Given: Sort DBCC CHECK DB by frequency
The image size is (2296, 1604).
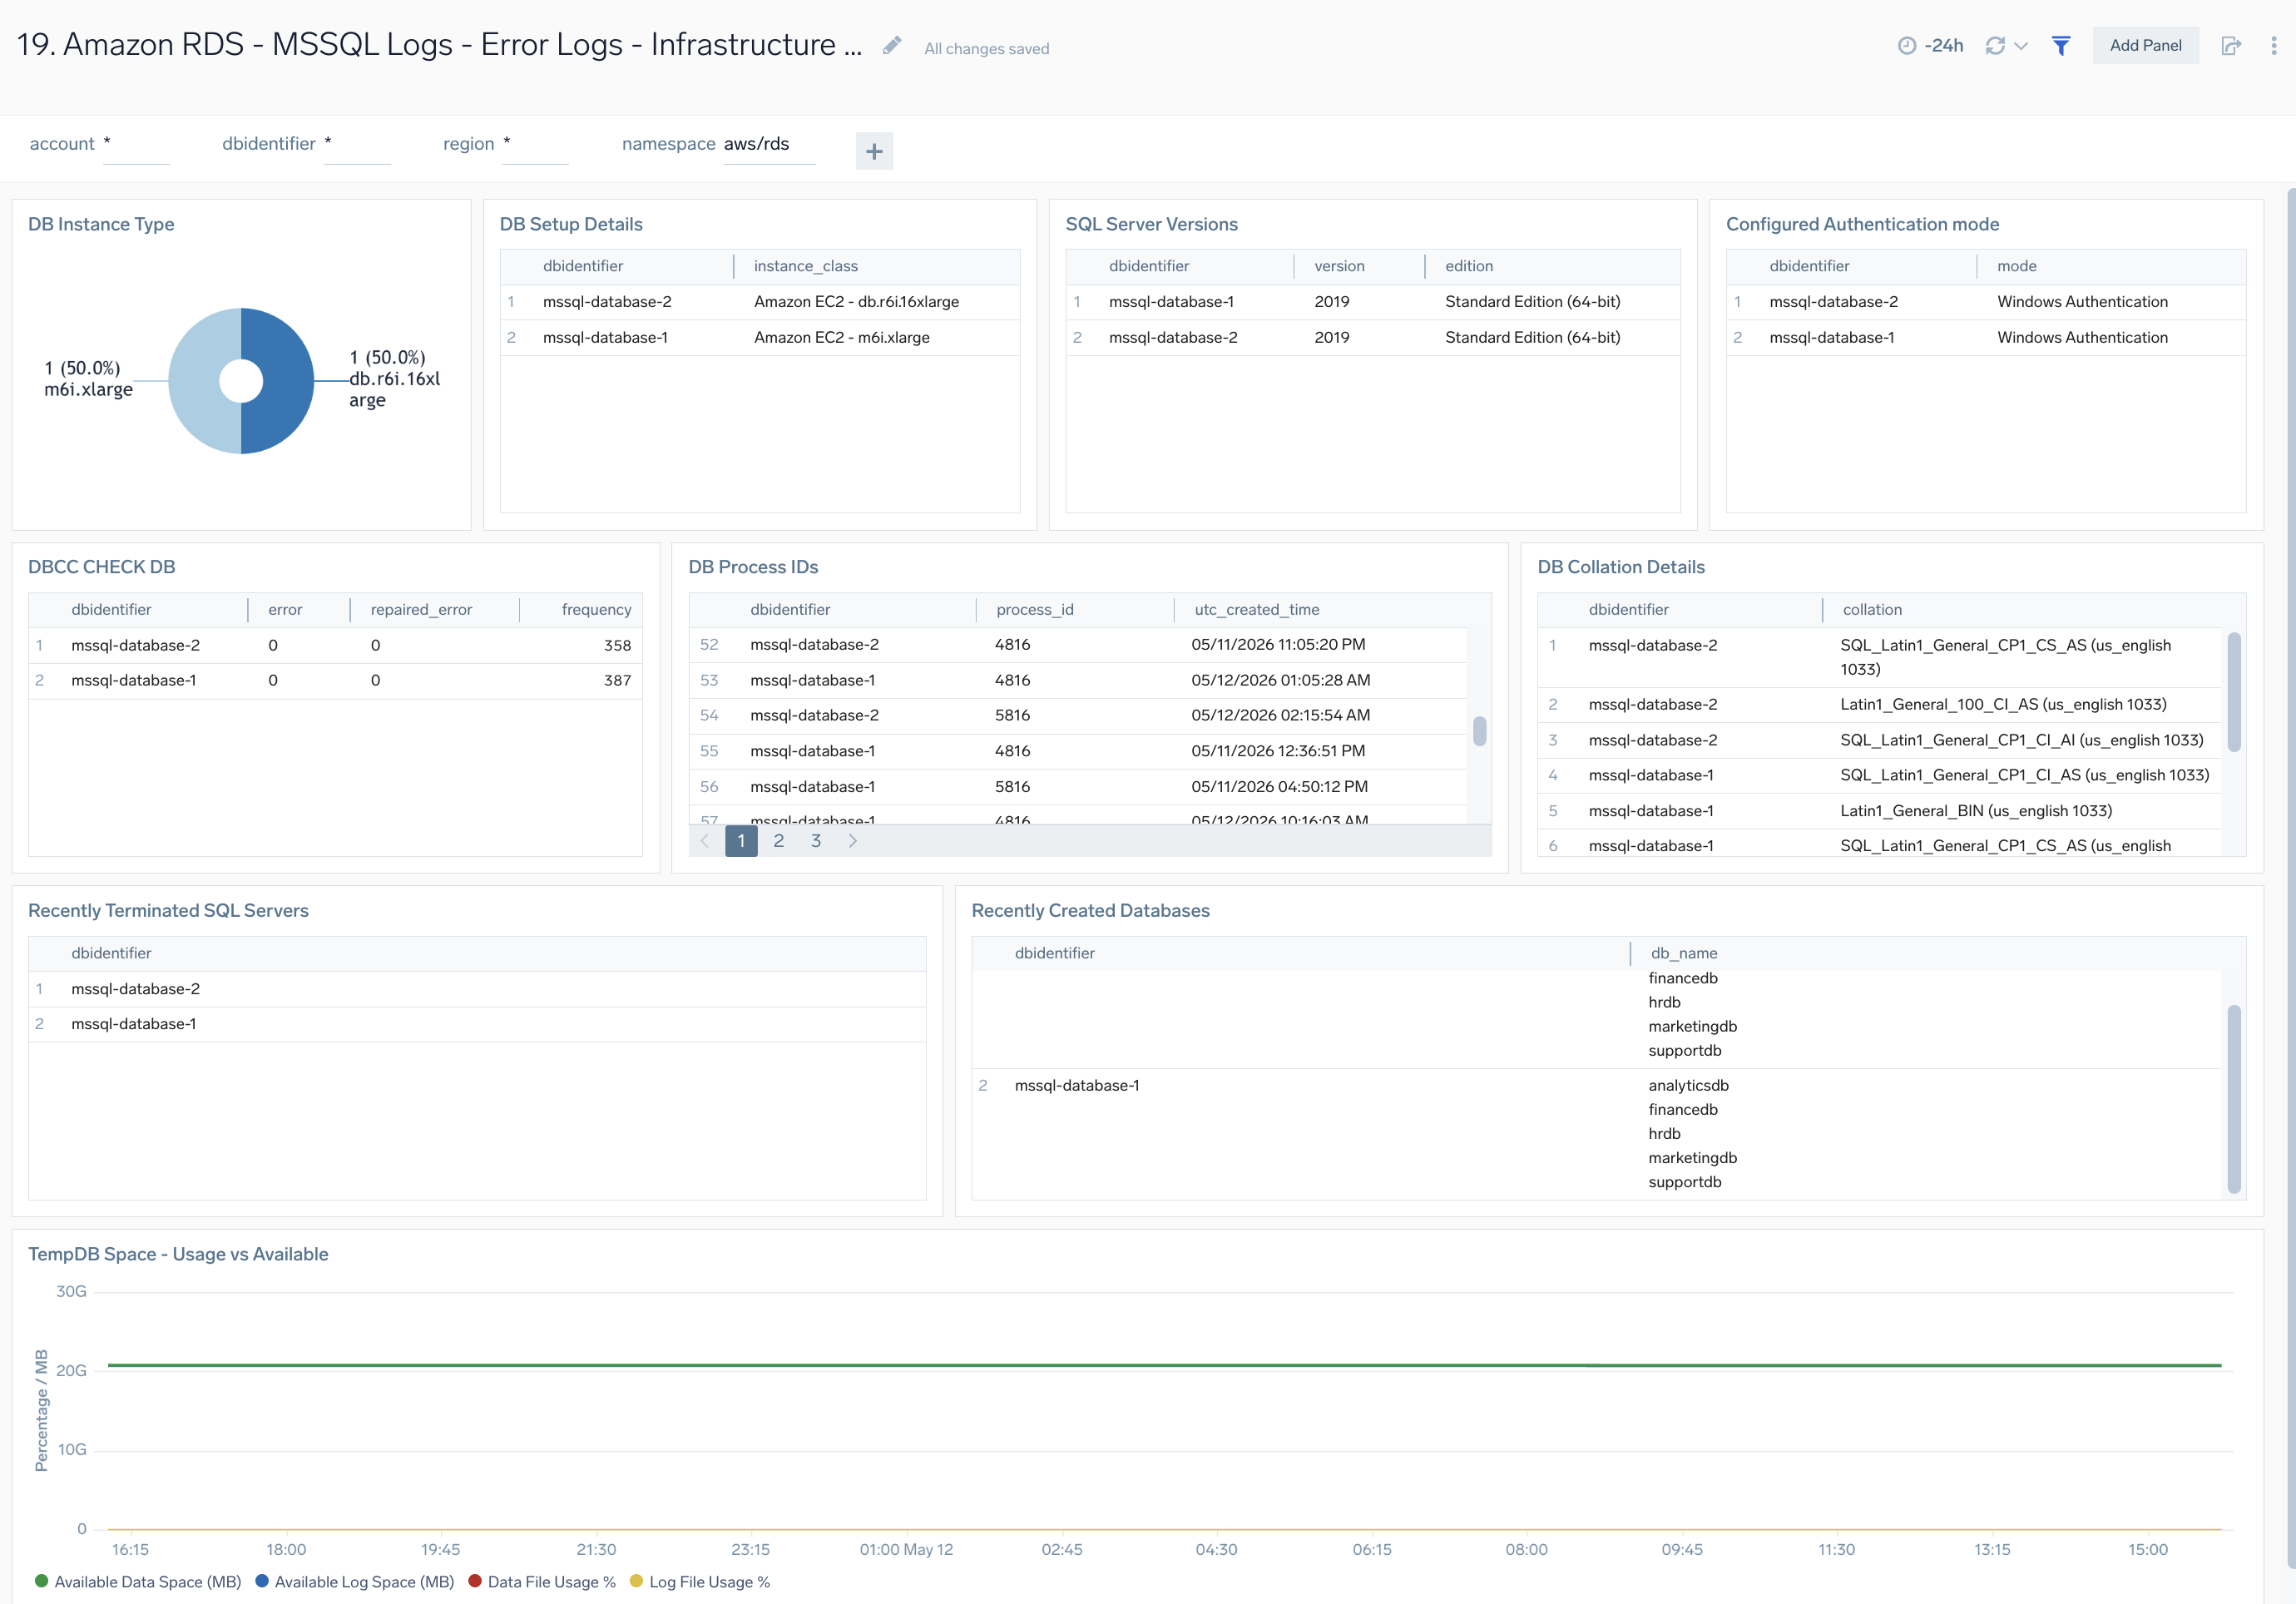Looking at the screenshot, I should (x=596, y=610).
